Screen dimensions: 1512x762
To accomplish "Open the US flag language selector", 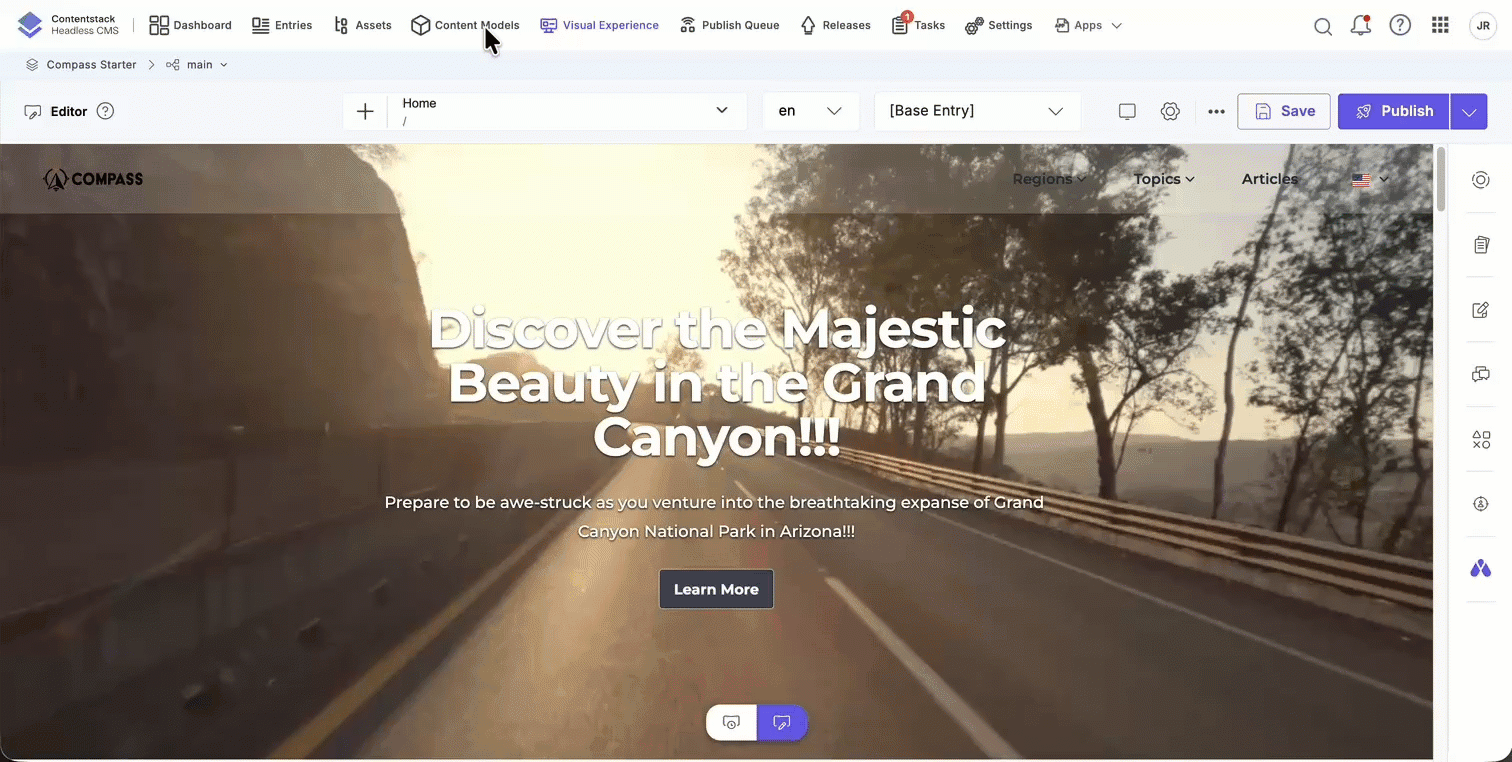I will tap(1370, 180).
